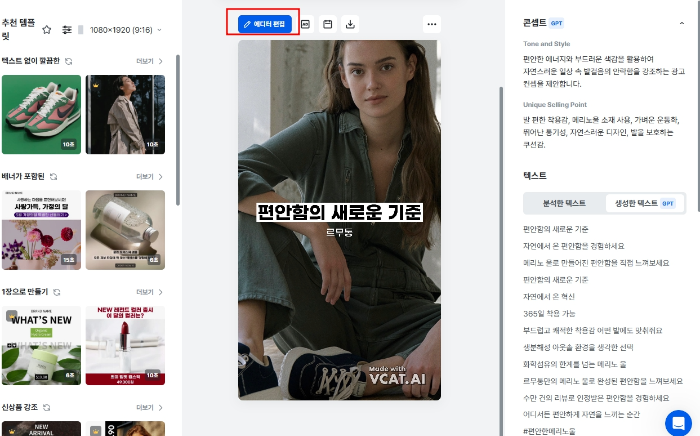Click 더보기 for 텍스트 없이 깔끔한
Viewport: 700px width, 436px height.
150,61
